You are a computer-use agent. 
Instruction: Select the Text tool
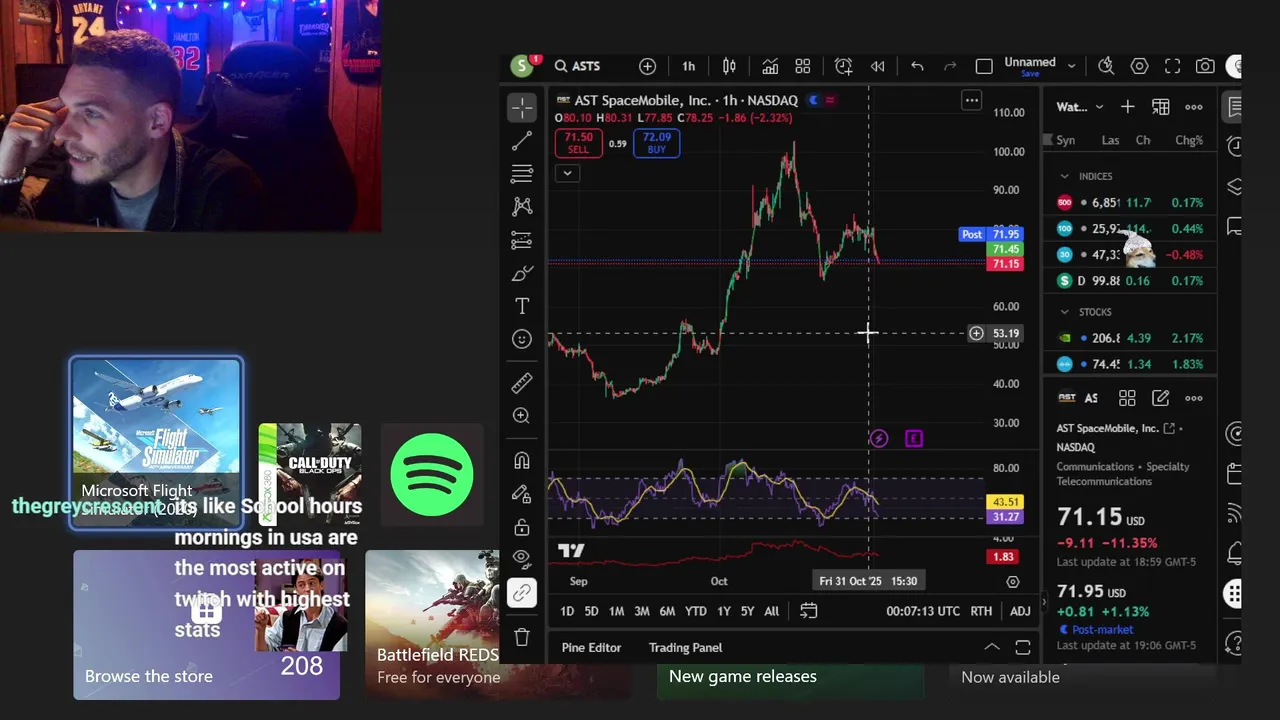click(522, 306)
